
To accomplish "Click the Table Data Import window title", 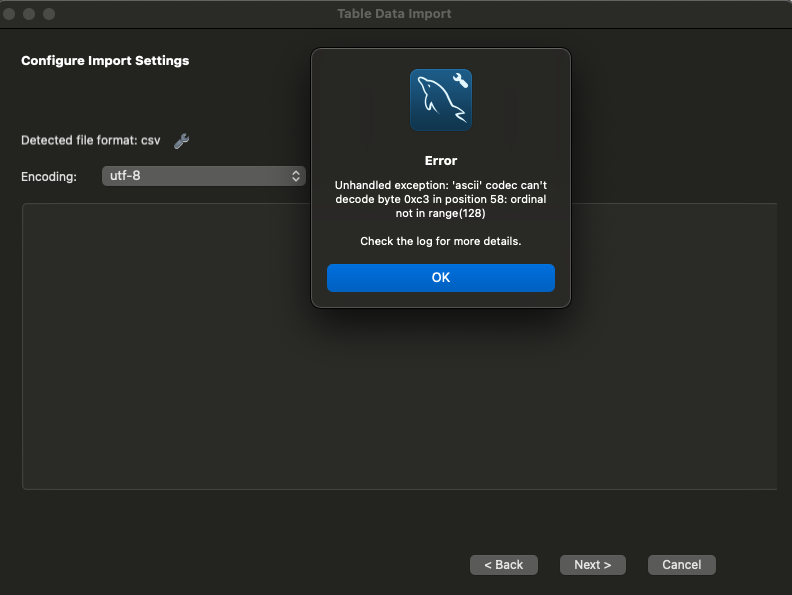I will click(x=394, y=14).
